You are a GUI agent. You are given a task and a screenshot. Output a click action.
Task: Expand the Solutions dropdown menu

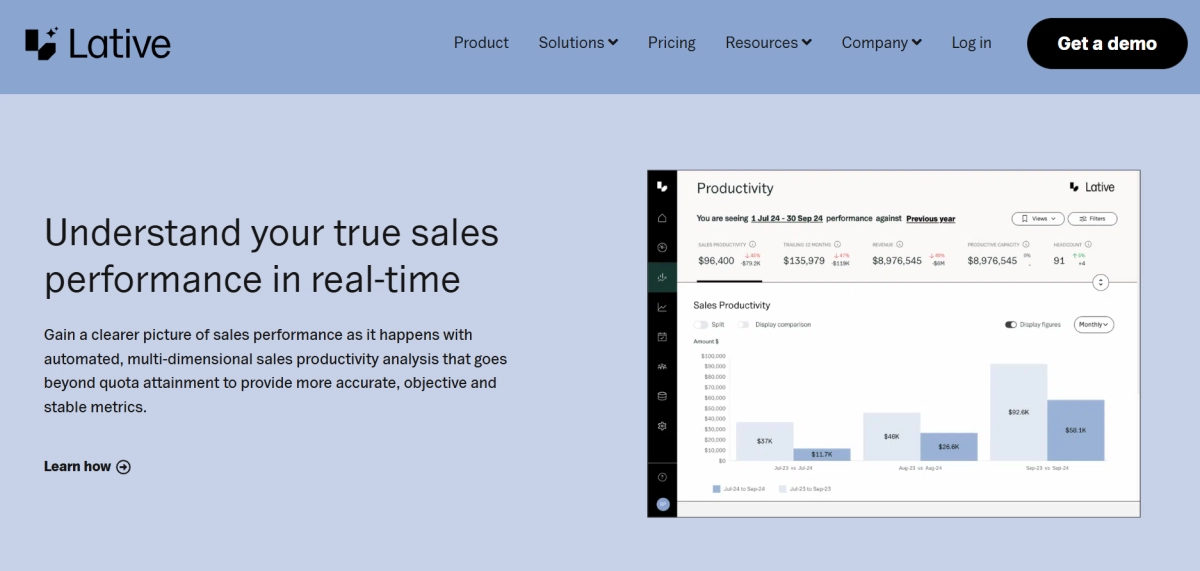(x=578, y=43)
